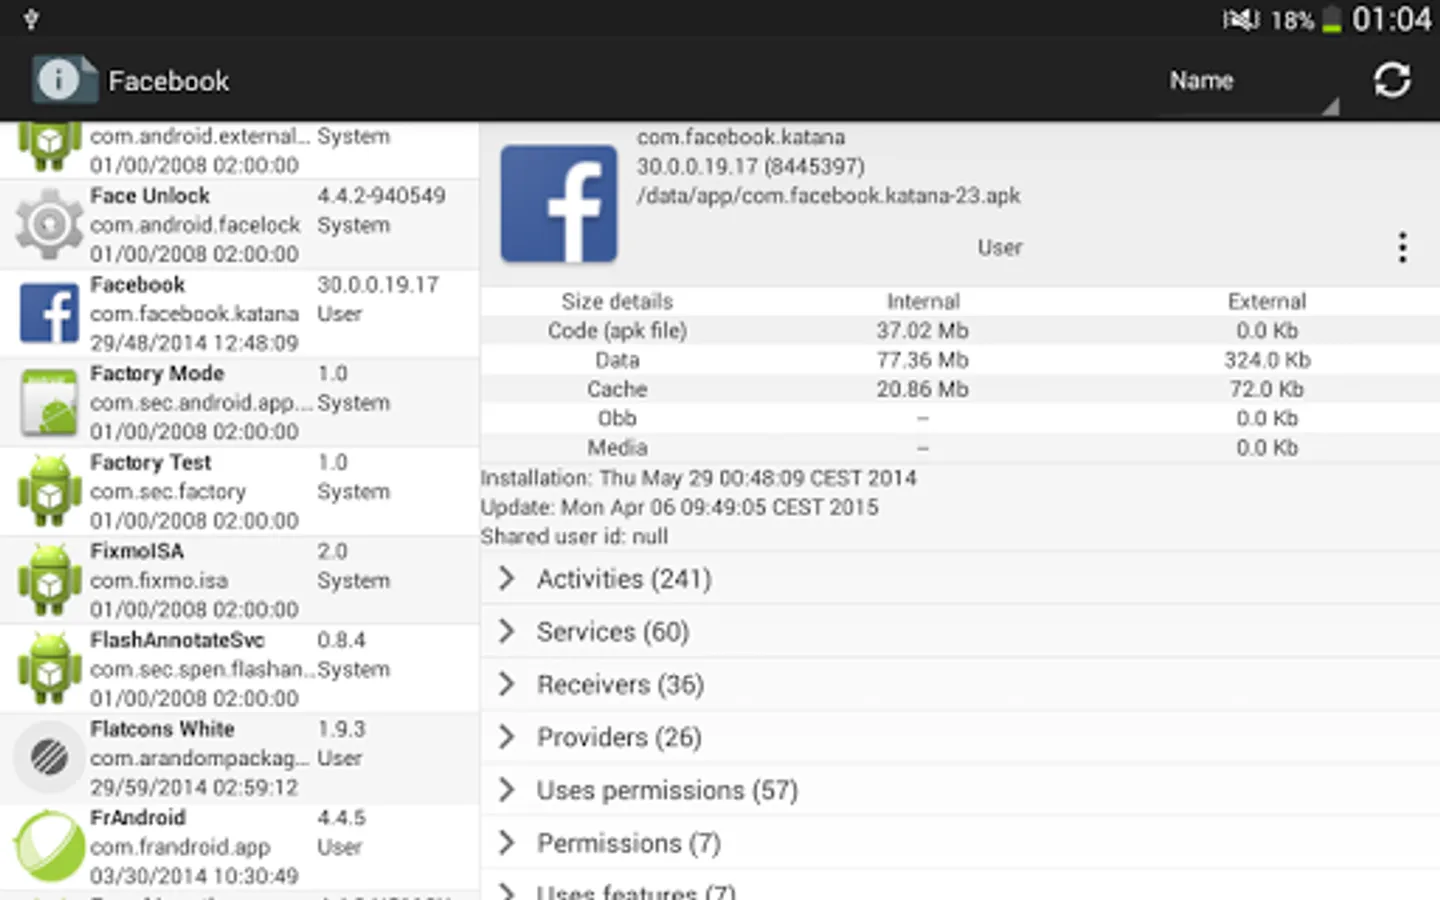Image resolution: width=1440 pixels, height=900 pixels.
Task: Tap the app info icon beside Facebook title
Action: 63,79
